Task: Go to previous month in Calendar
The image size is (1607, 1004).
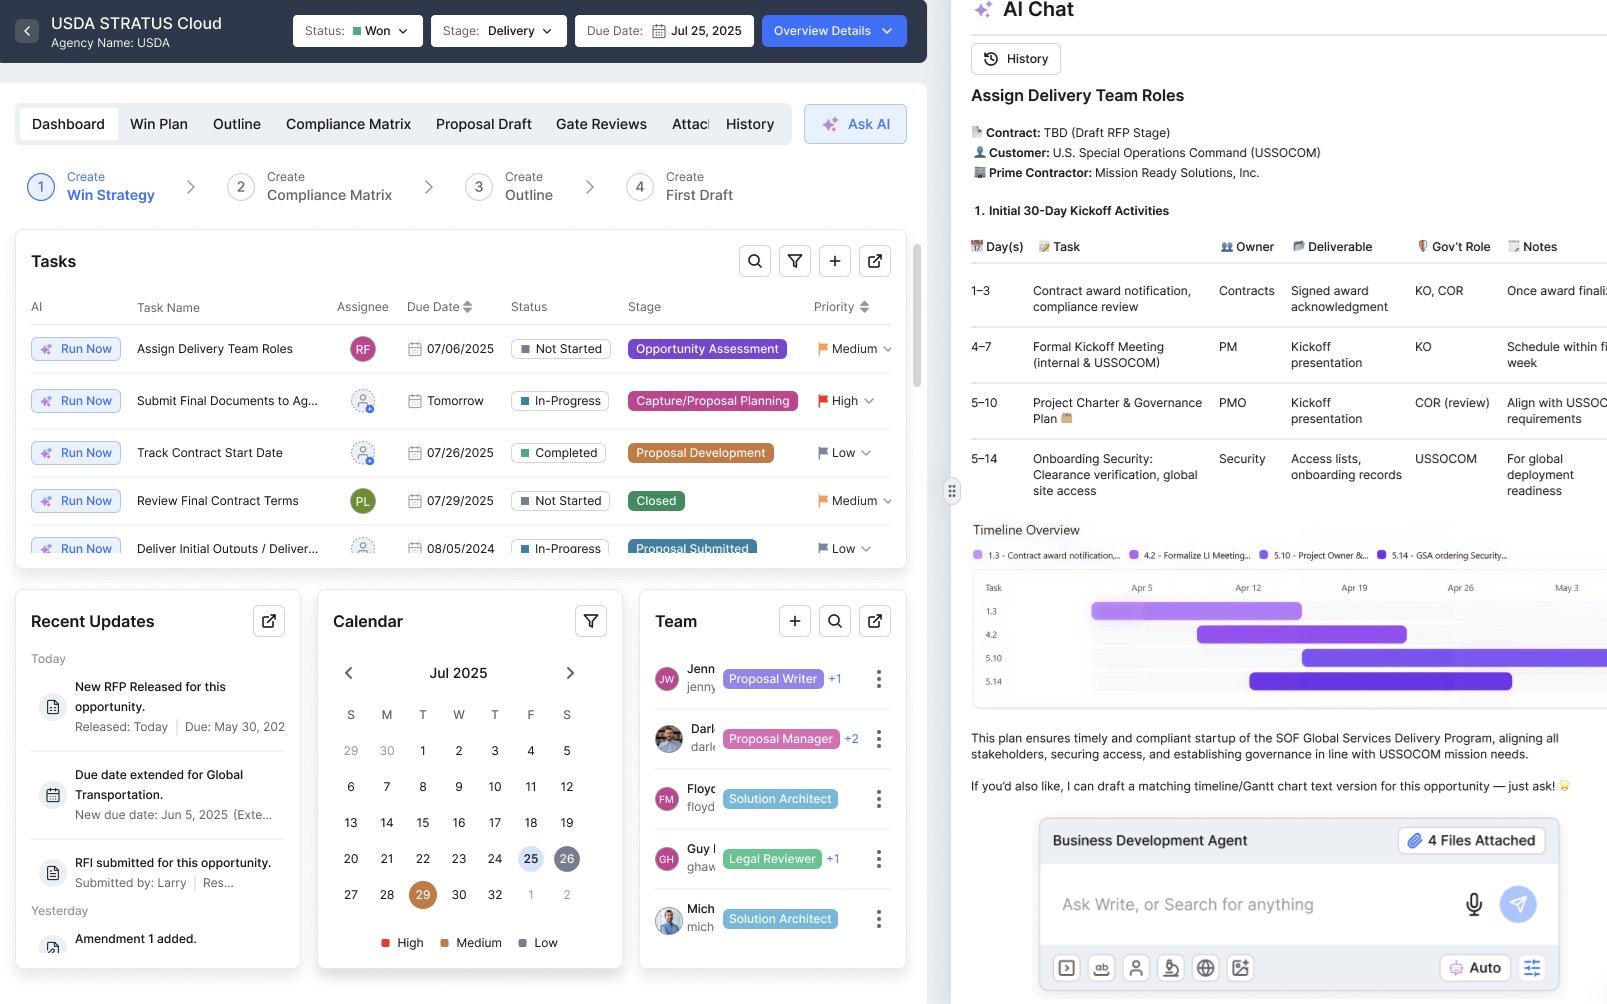Action: [x=349, y=673]
